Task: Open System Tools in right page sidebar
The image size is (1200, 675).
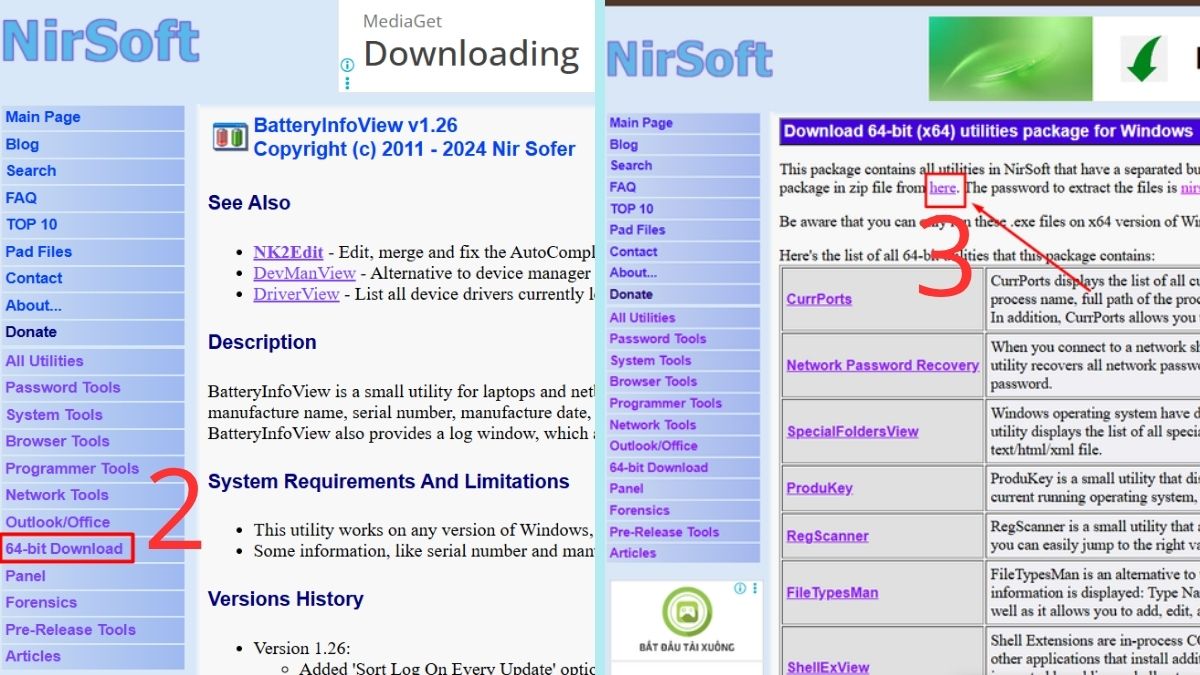Action: pos(651,361)
